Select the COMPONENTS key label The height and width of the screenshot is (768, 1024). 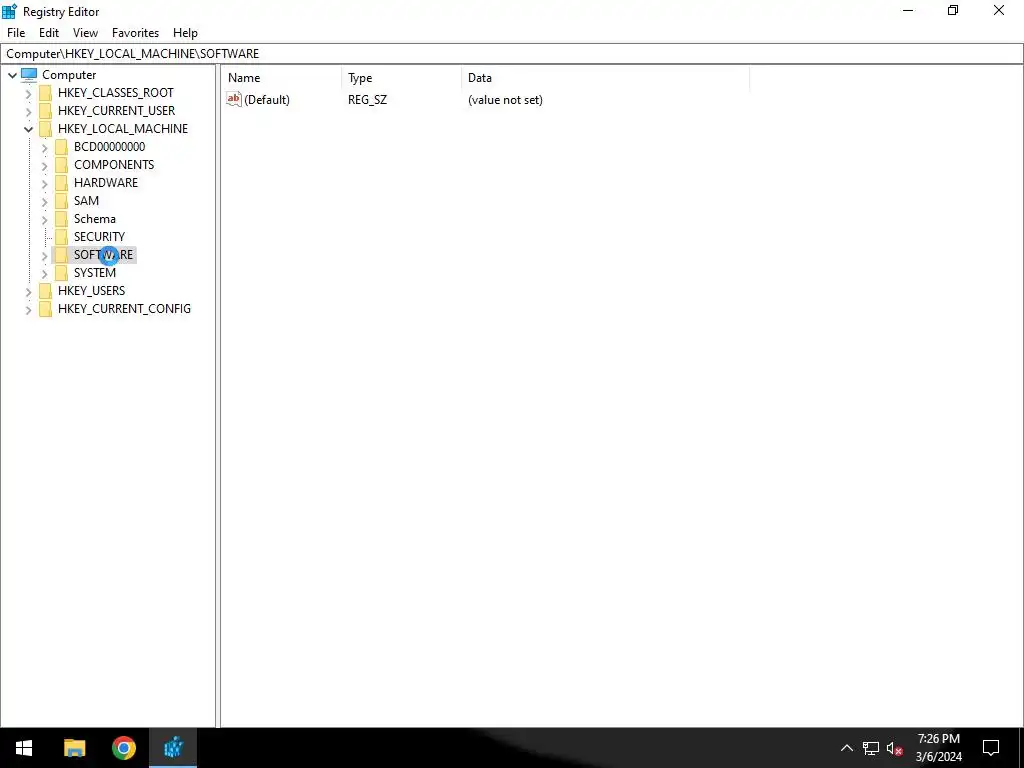pyautogui.click(x=114, y=165)
